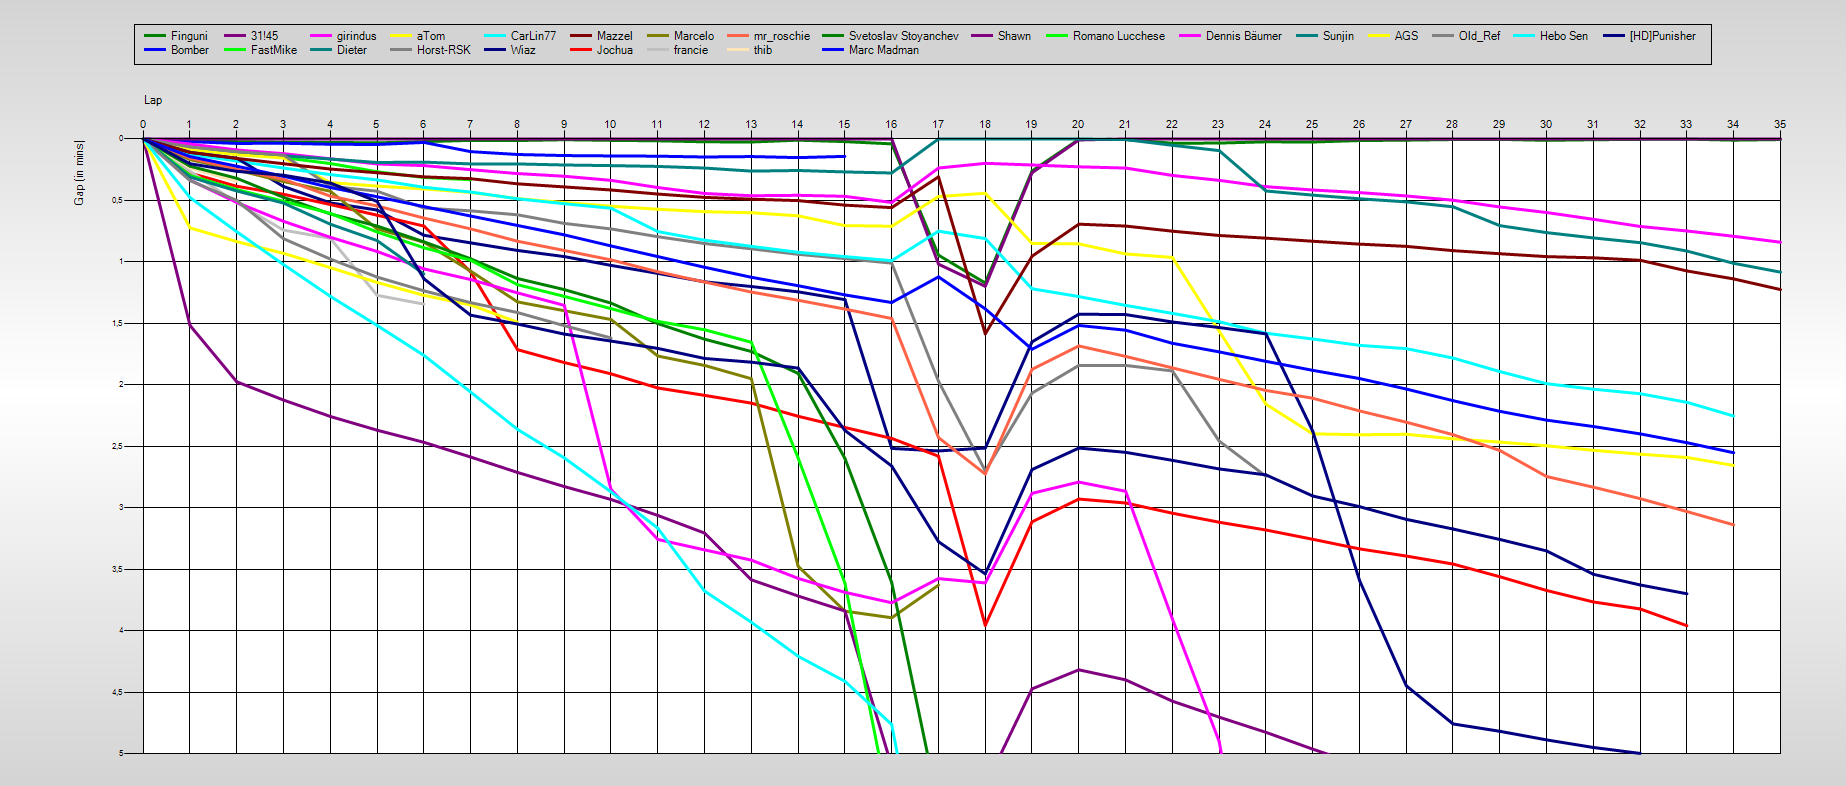This screenshot has width=1846, height=786.
Task: Select the Jochua red legend swatch
Action: [581, 50]
